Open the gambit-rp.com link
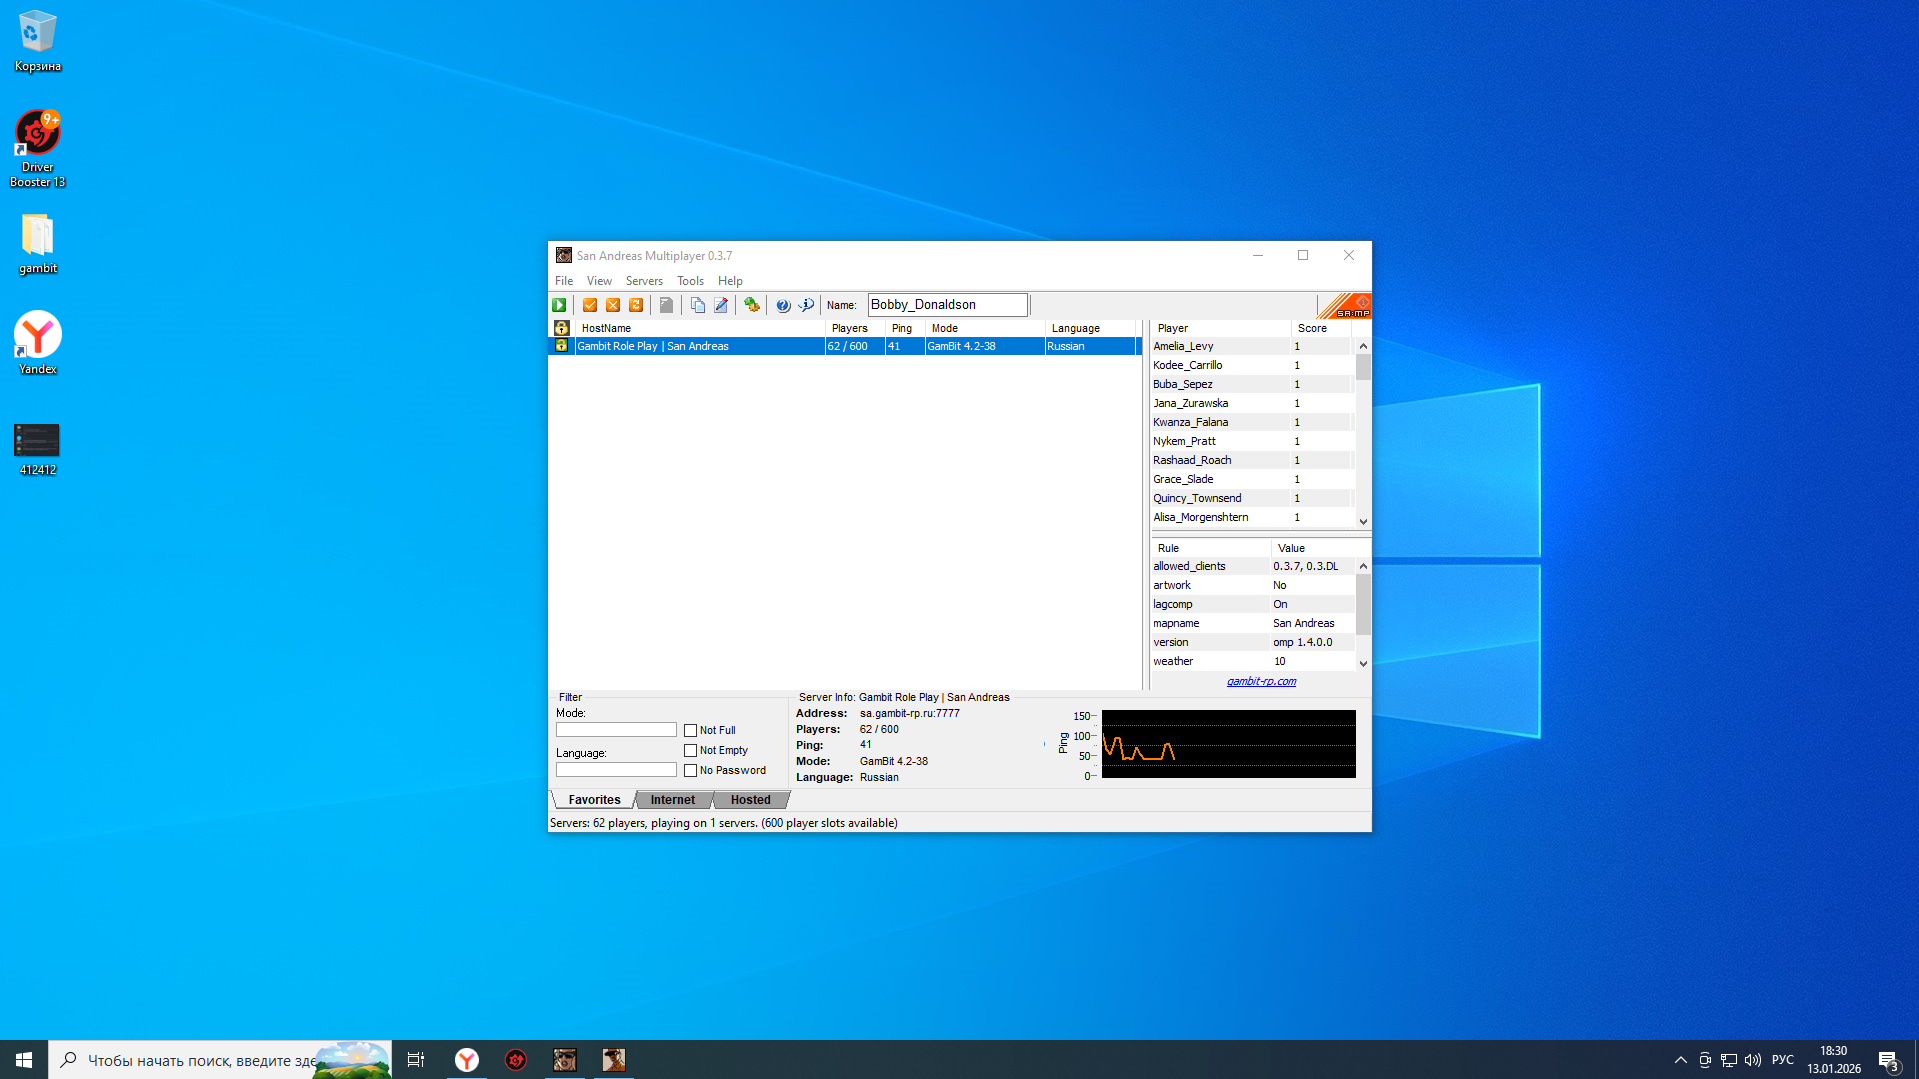Screen dimensions: 1919x1079 [1261, 682]
